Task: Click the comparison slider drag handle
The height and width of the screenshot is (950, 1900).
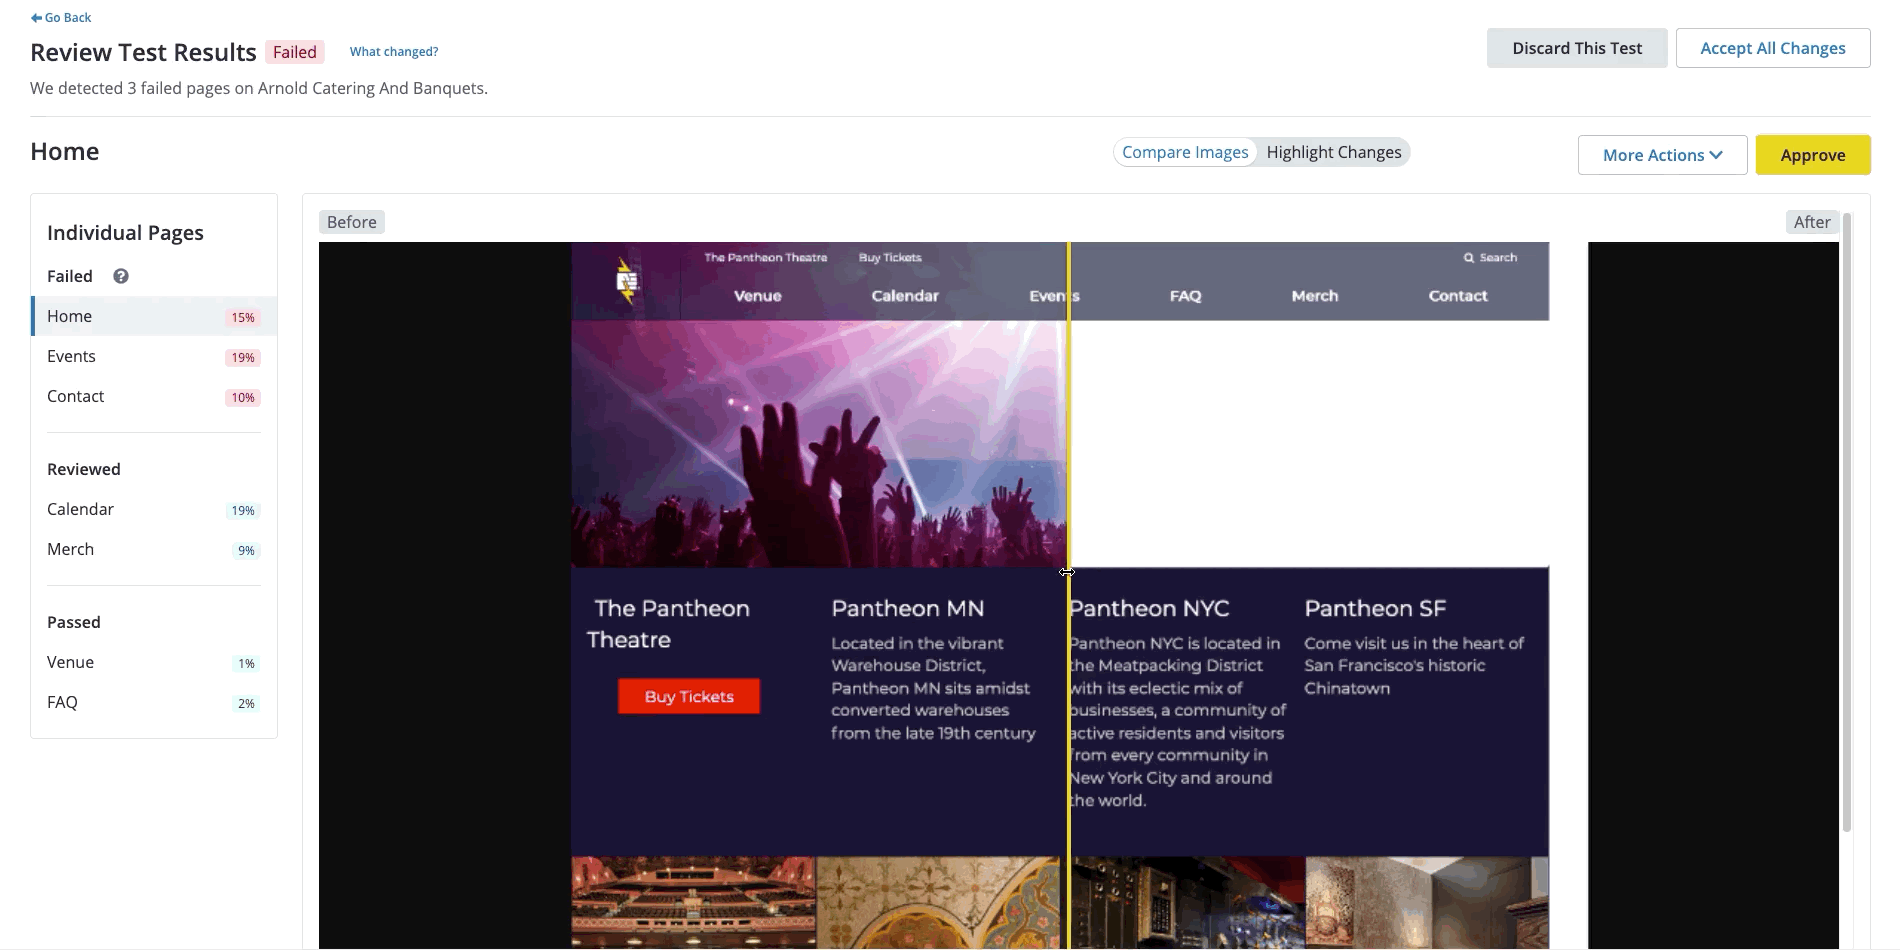Action: (x=1067, y=572)
